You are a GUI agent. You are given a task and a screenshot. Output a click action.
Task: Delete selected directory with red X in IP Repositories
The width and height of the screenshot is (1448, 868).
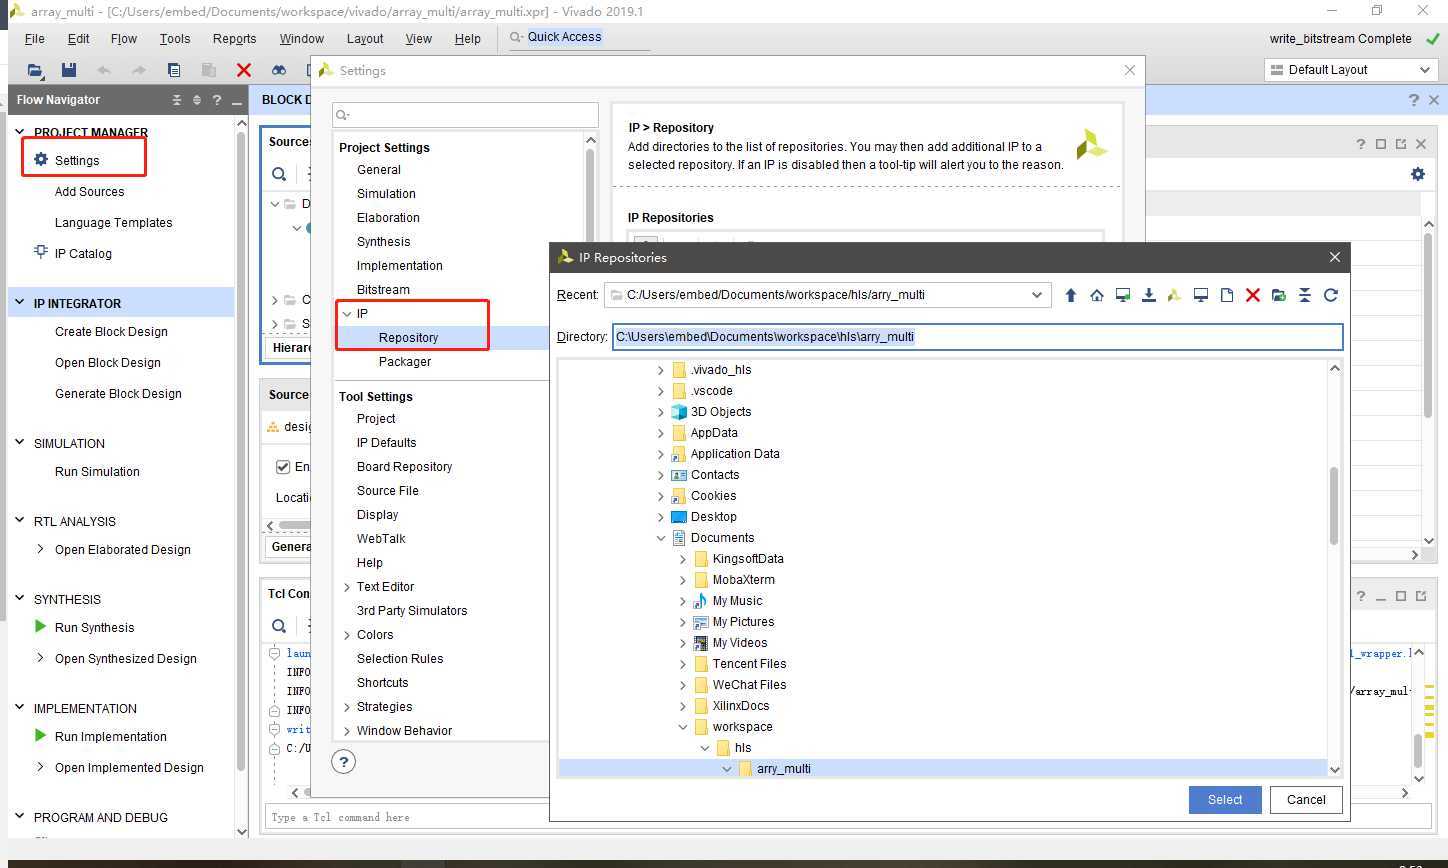1253,295
